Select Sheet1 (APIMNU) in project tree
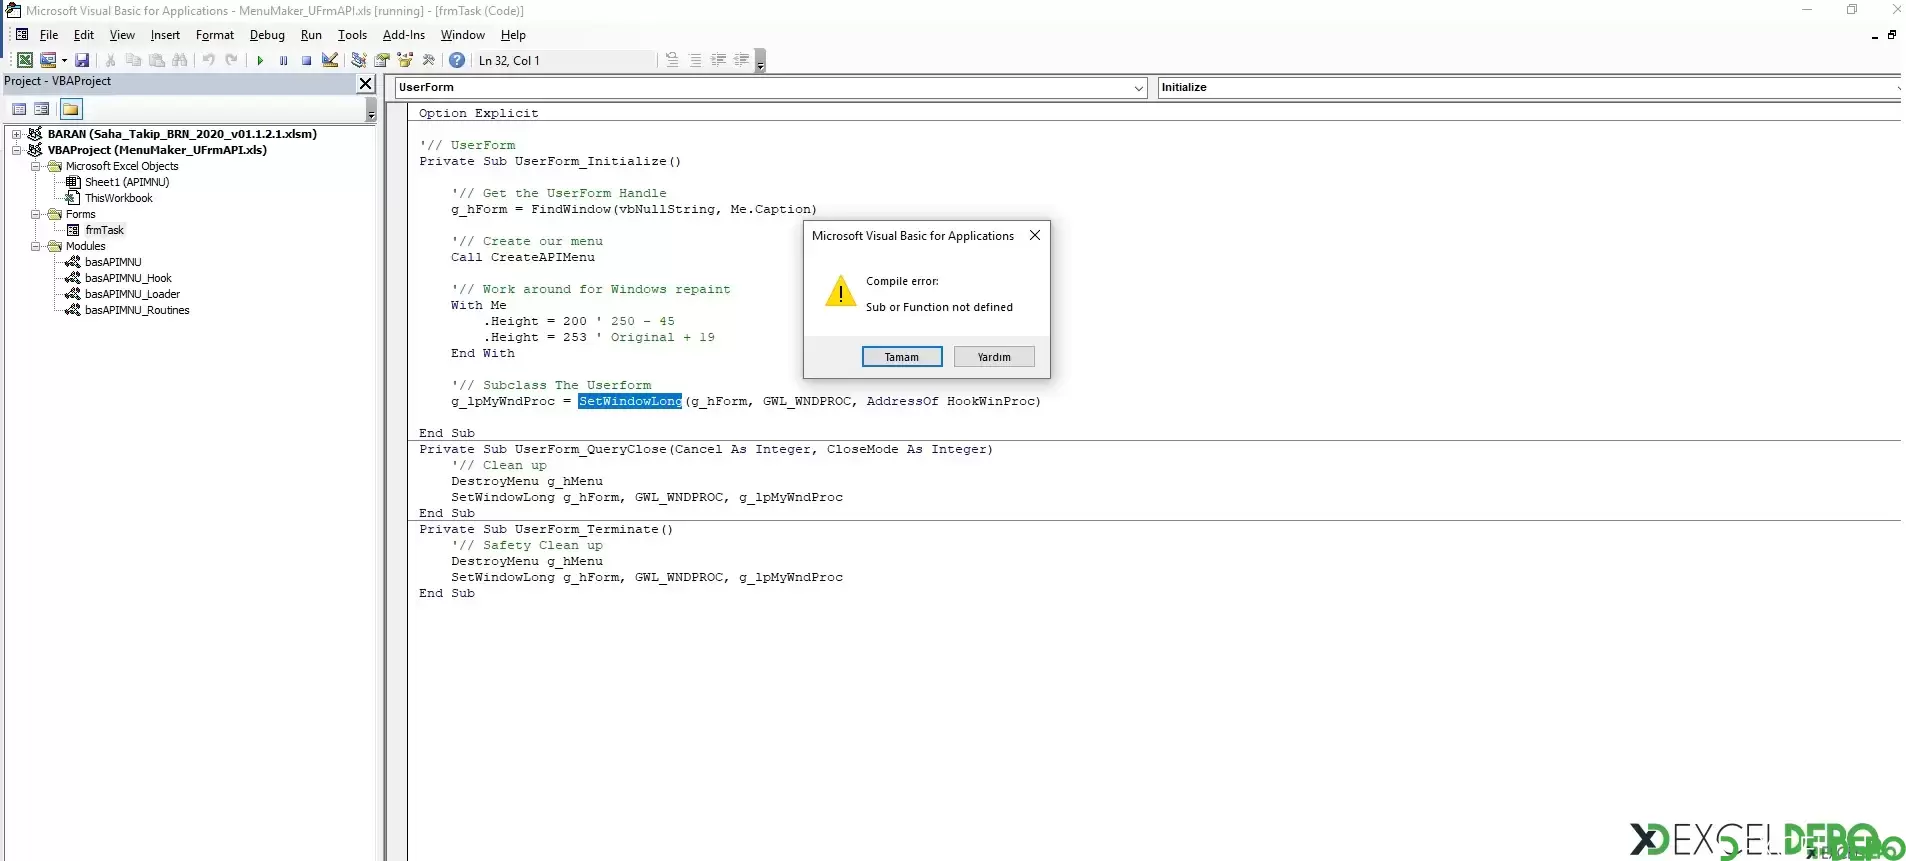 tap(127, 182)
